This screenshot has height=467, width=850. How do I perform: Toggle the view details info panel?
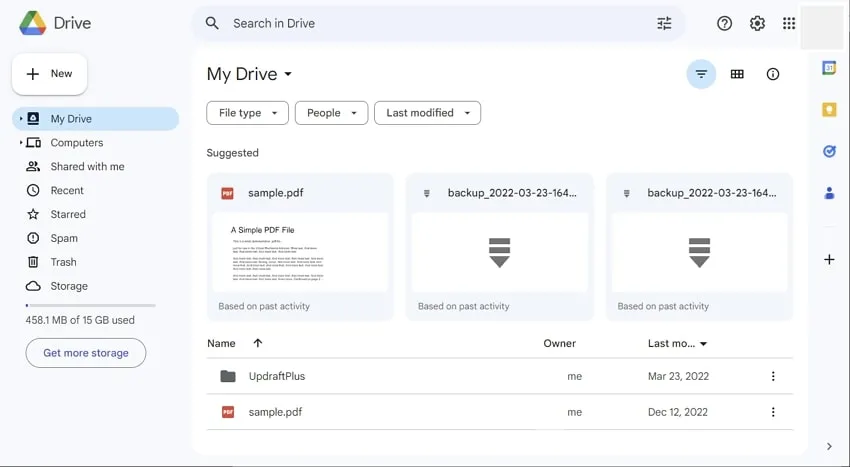point(773,74)
